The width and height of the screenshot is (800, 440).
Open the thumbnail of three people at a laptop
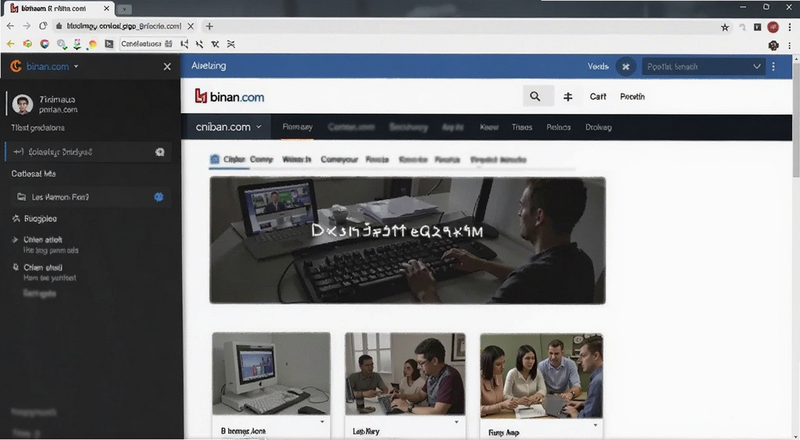pyautogui.click(x=405, y=374)
